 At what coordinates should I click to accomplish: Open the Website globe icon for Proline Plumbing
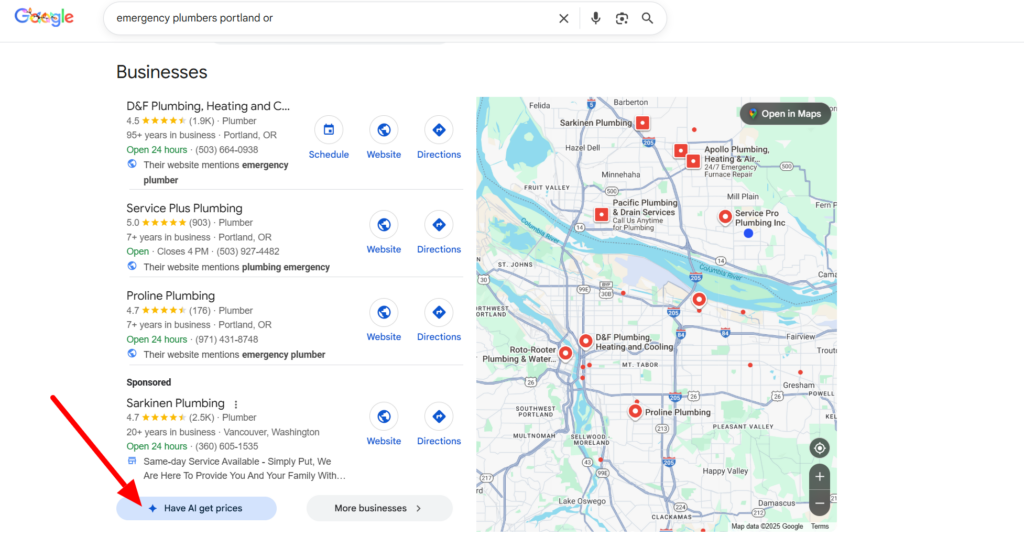pos(384,312)
